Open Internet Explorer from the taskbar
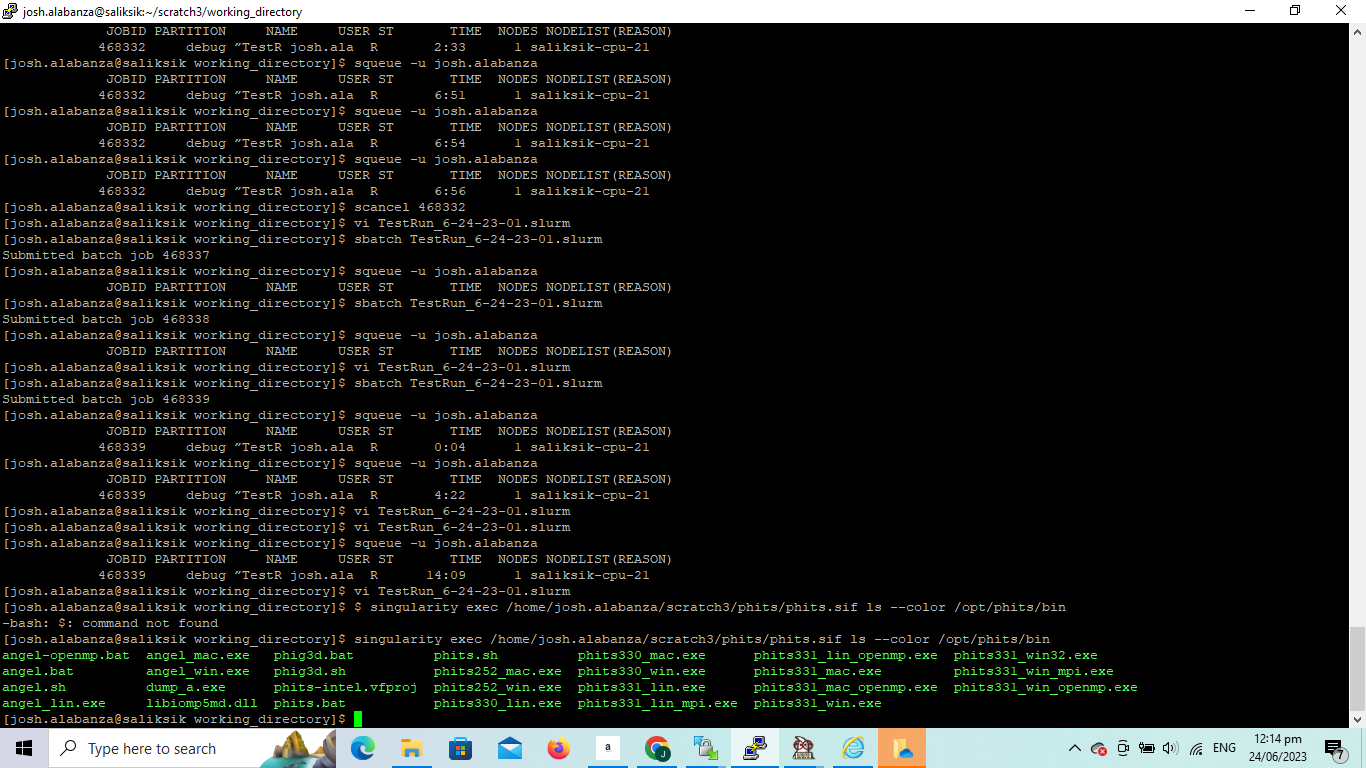Screen dimensions: 1366x768 click(852, 748)
